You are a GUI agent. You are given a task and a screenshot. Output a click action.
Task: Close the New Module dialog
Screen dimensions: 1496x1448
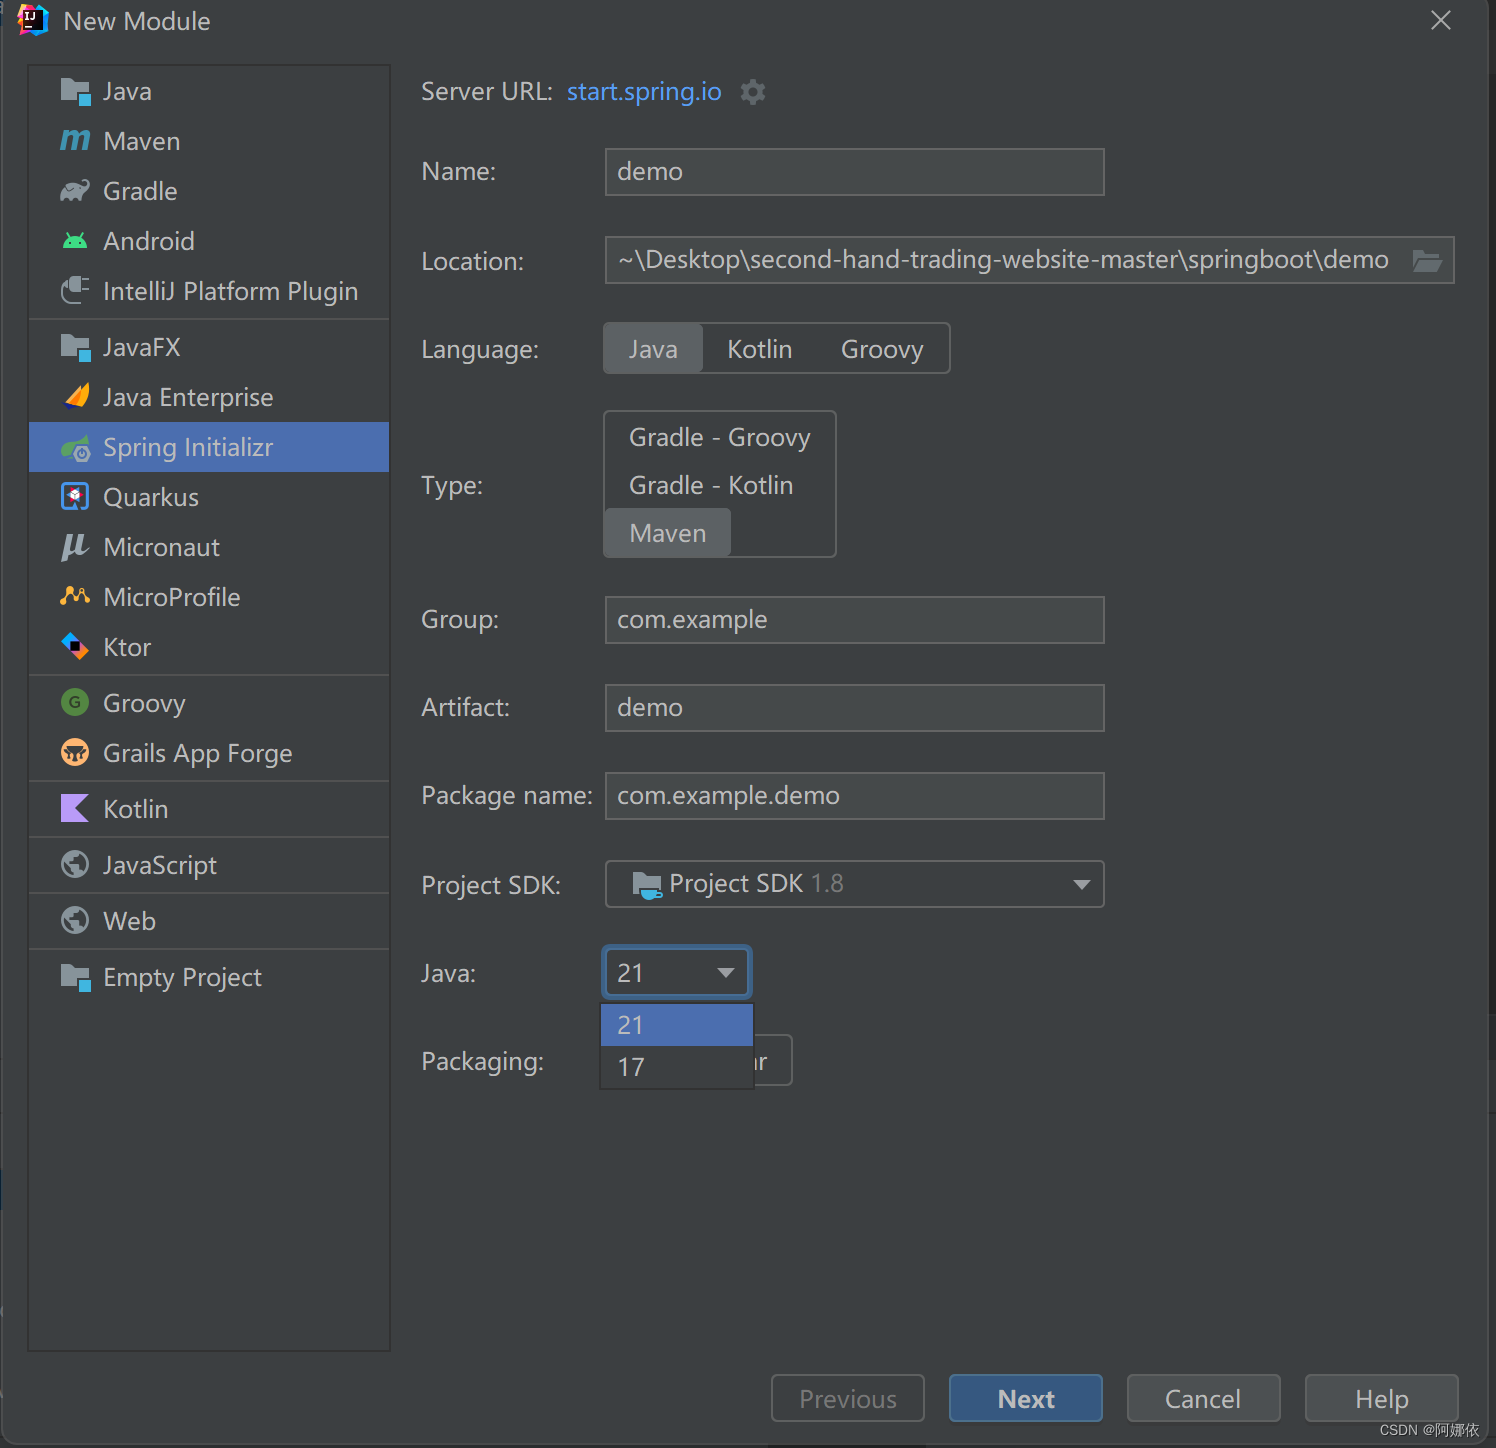pos(1440,20)
